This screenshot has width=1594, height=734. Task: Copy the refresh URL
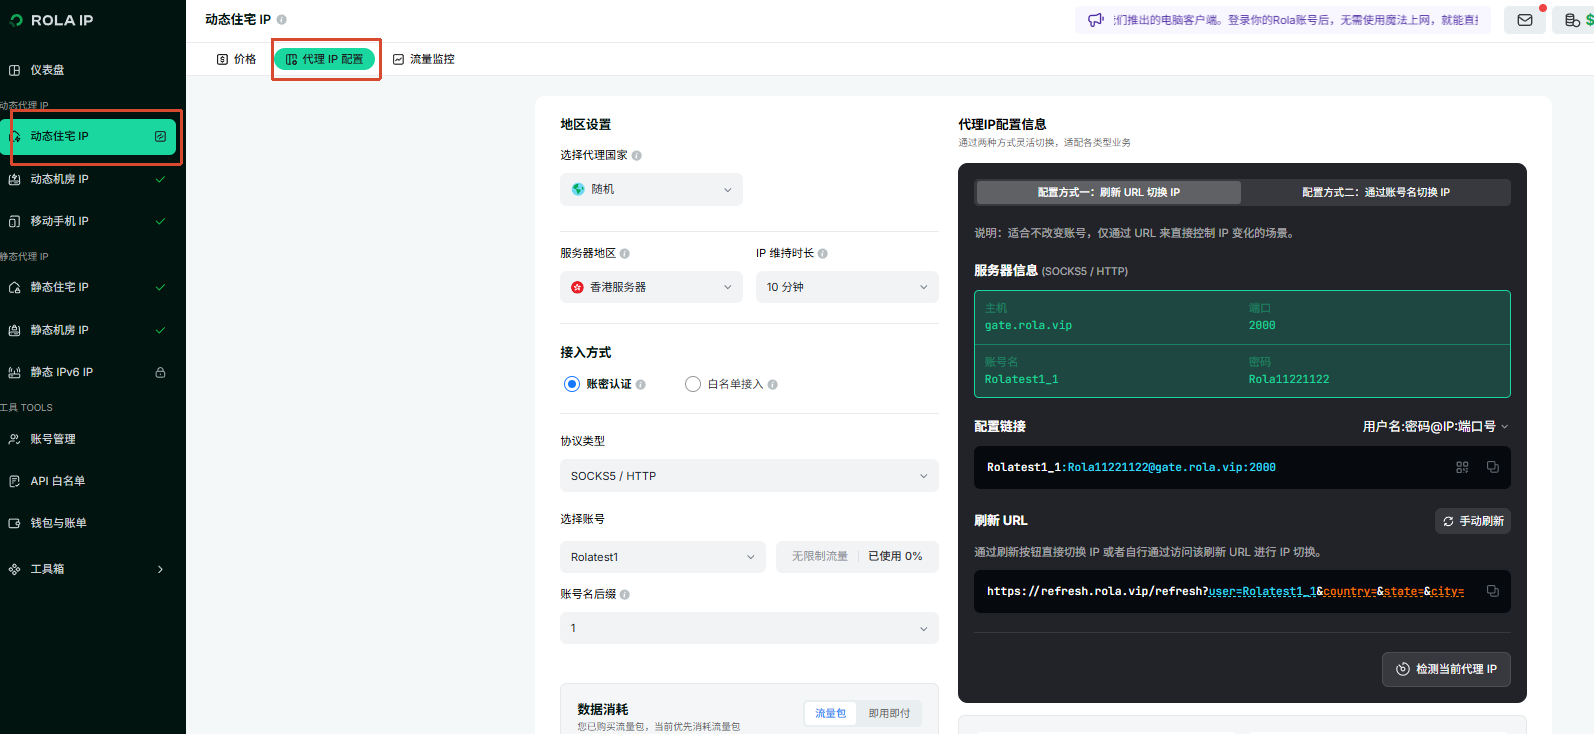pos(1492,591)
